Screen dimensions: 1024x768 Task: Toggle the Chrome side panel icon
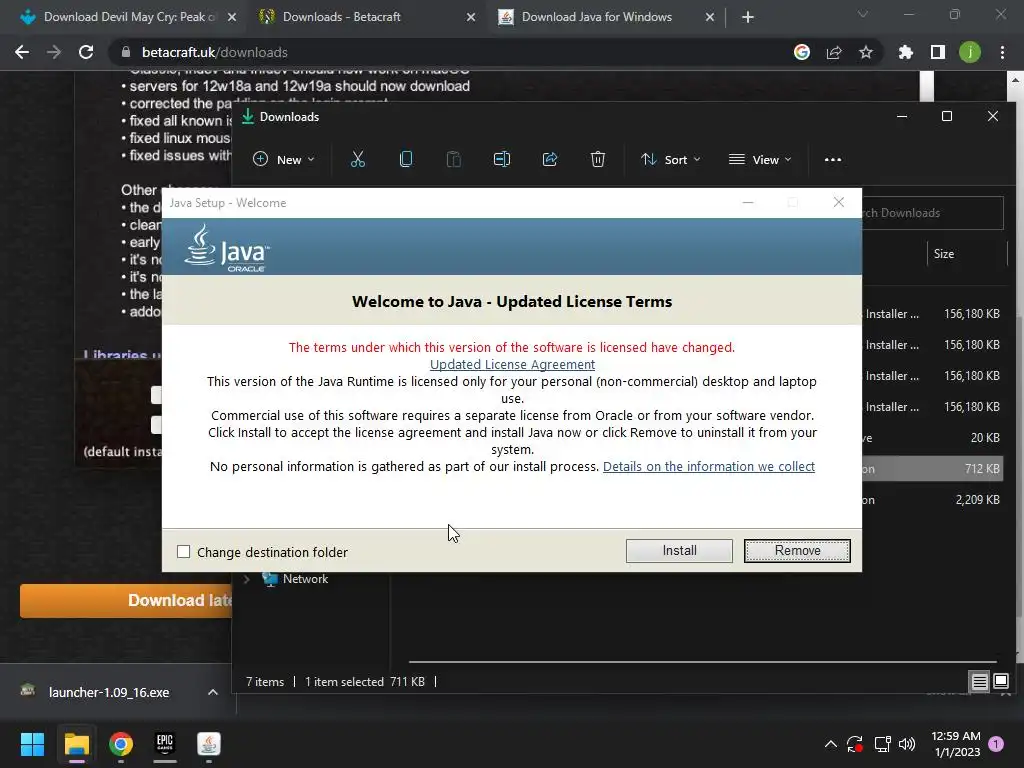click(938, 52)
